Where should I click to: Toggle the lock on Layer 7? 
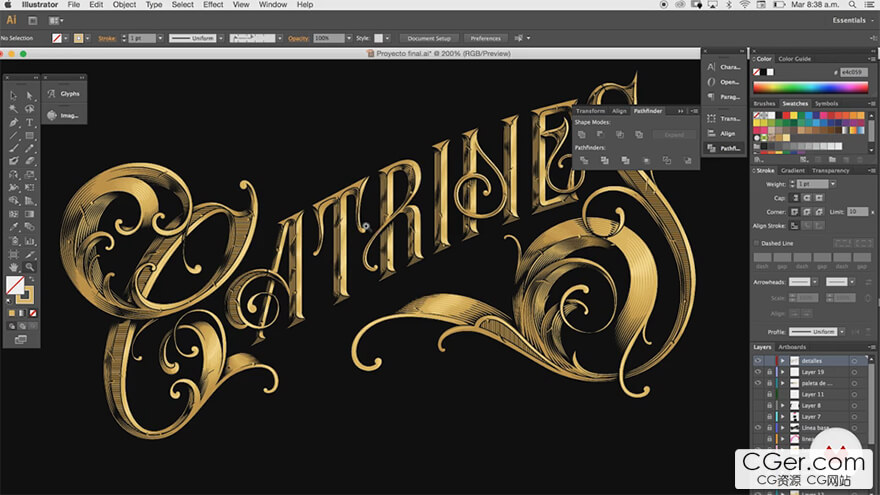[769, 416]
